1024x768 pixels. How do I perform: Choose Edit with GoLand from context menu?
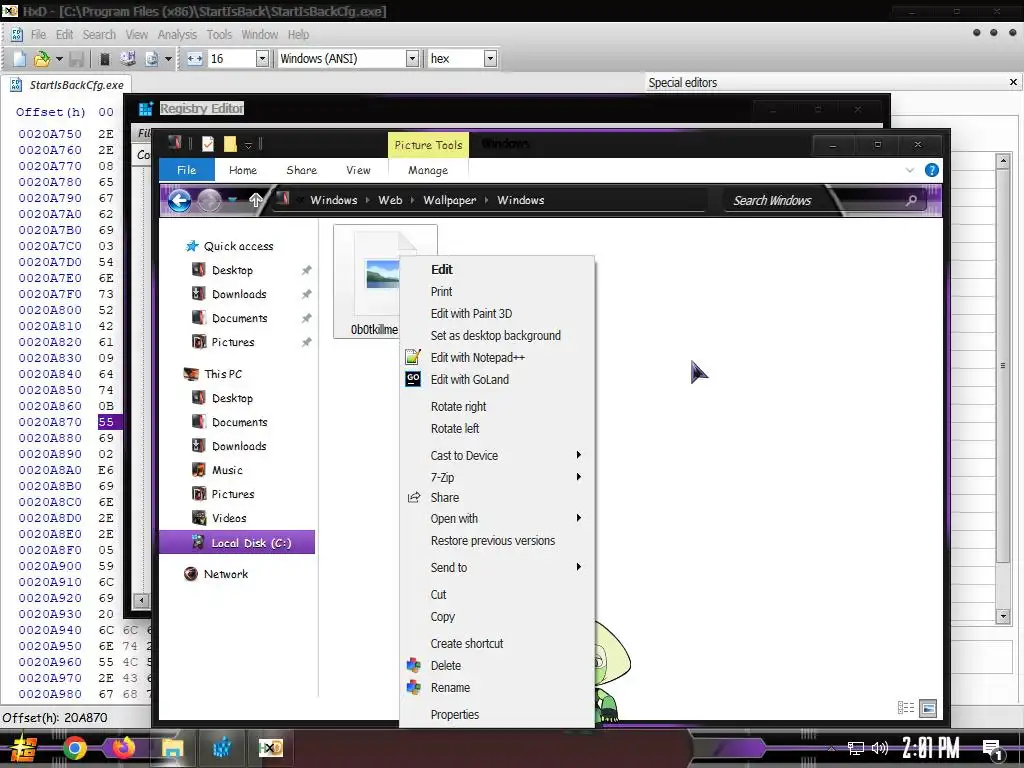coord(497,379)
